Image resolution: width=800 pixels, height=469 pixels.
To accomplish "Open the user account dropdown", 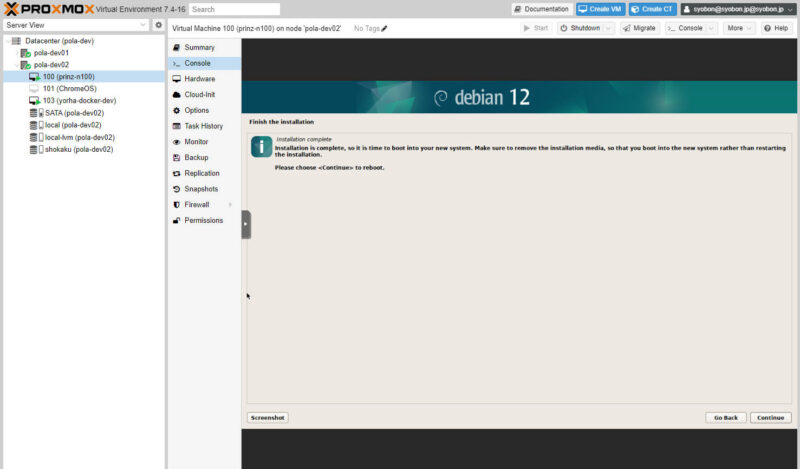I will [737, 9].
